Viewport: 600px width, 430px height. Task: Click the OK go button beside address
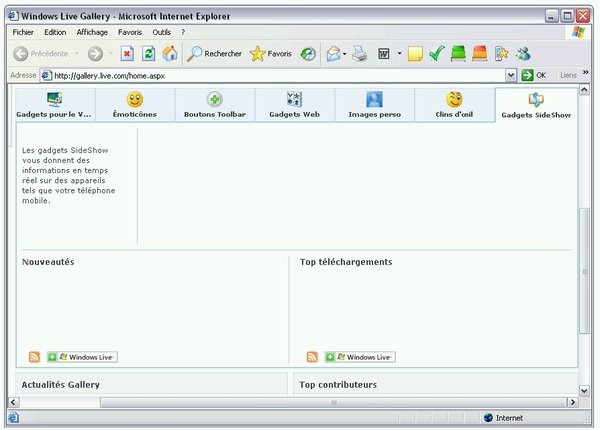[x=534, y=75]
